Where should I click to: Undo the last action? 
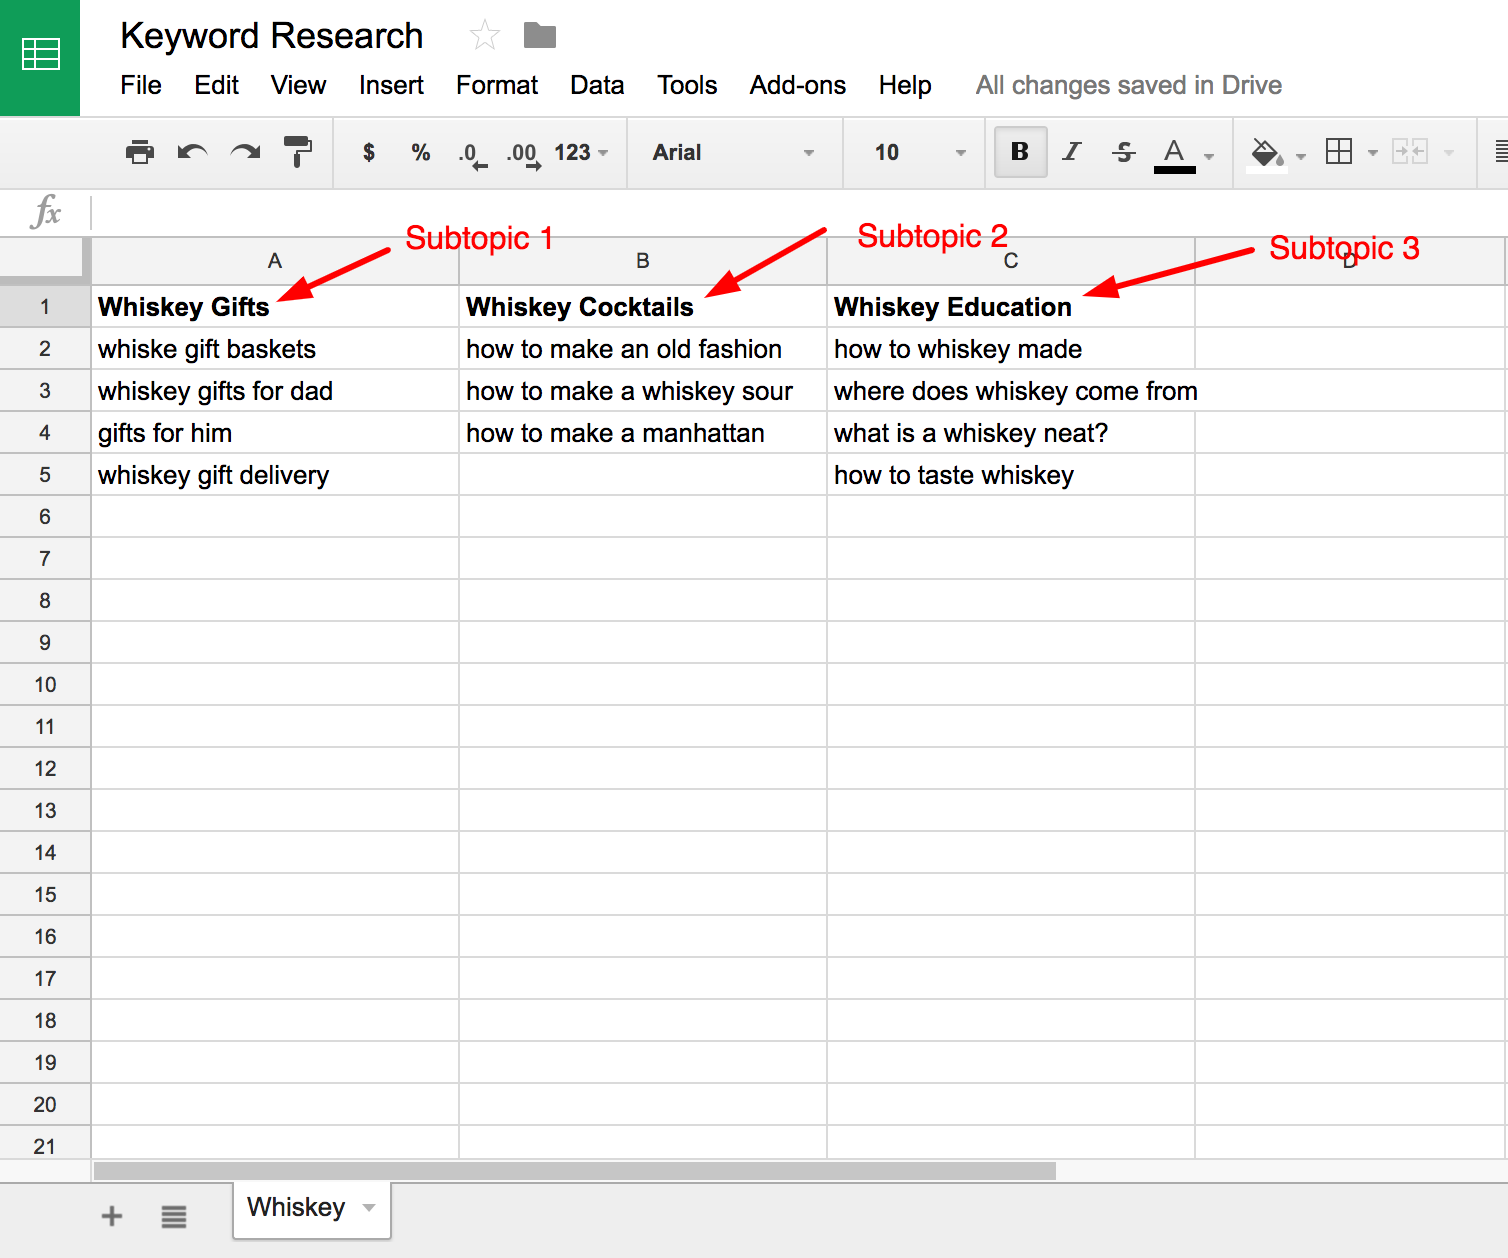pyautogui.click(x=192, y=152)
